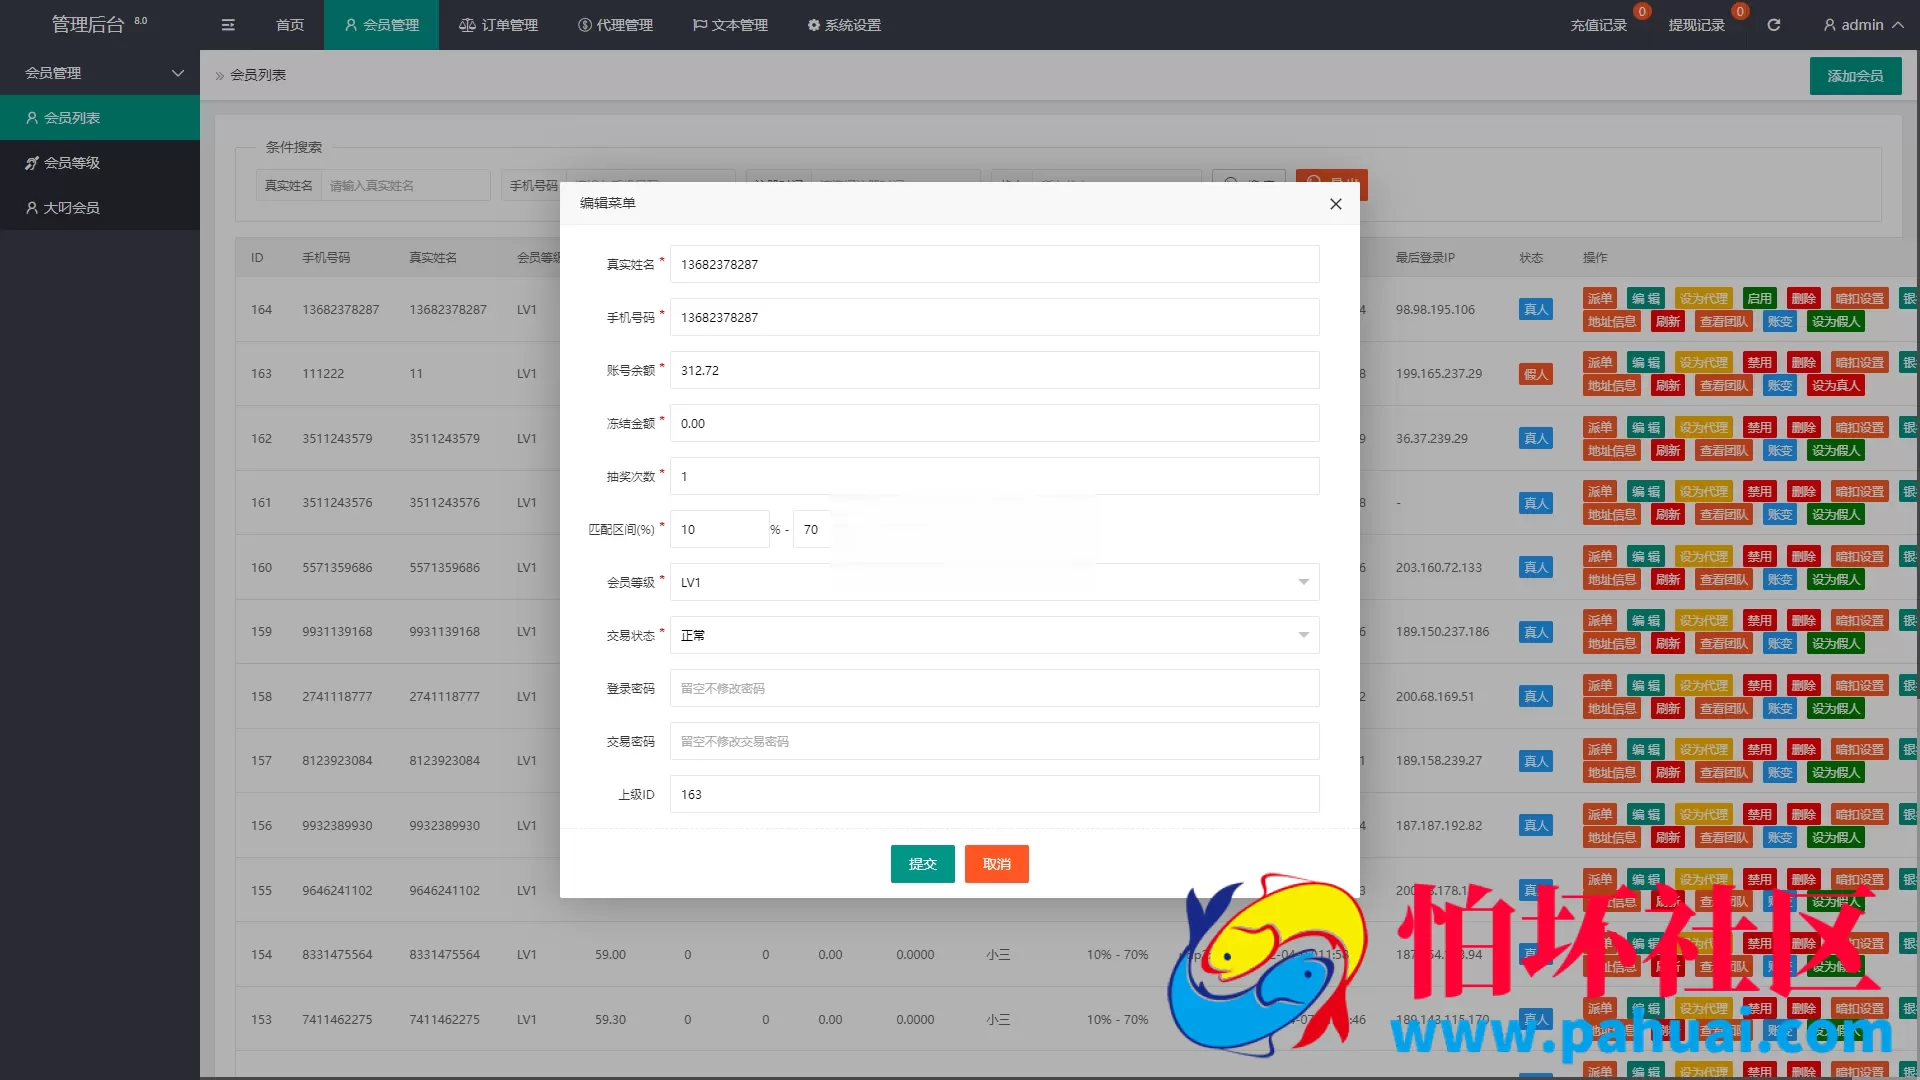The width and height of the screenshot is (1920, 1080).
Task: Open 会员等级 in the sidebar
Action: 72,163
